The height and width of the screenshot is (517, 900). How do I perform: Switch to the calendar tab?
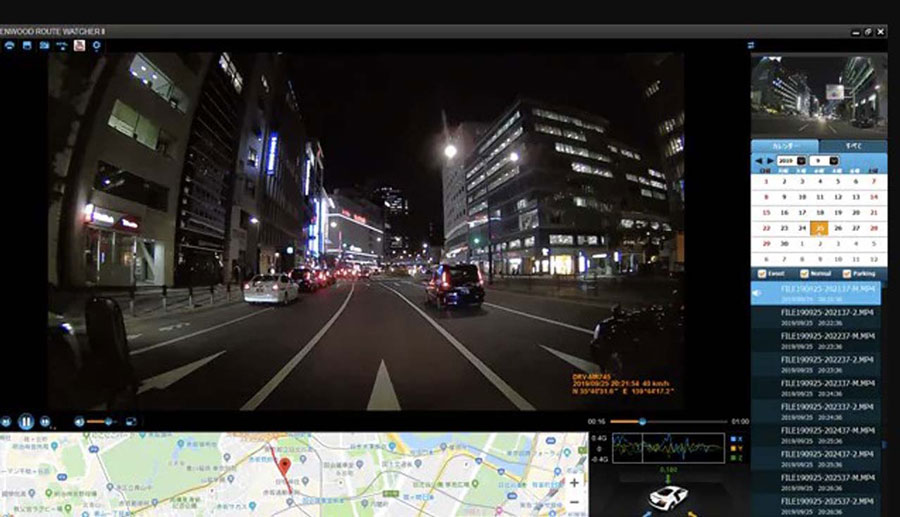tap(785, 146)
